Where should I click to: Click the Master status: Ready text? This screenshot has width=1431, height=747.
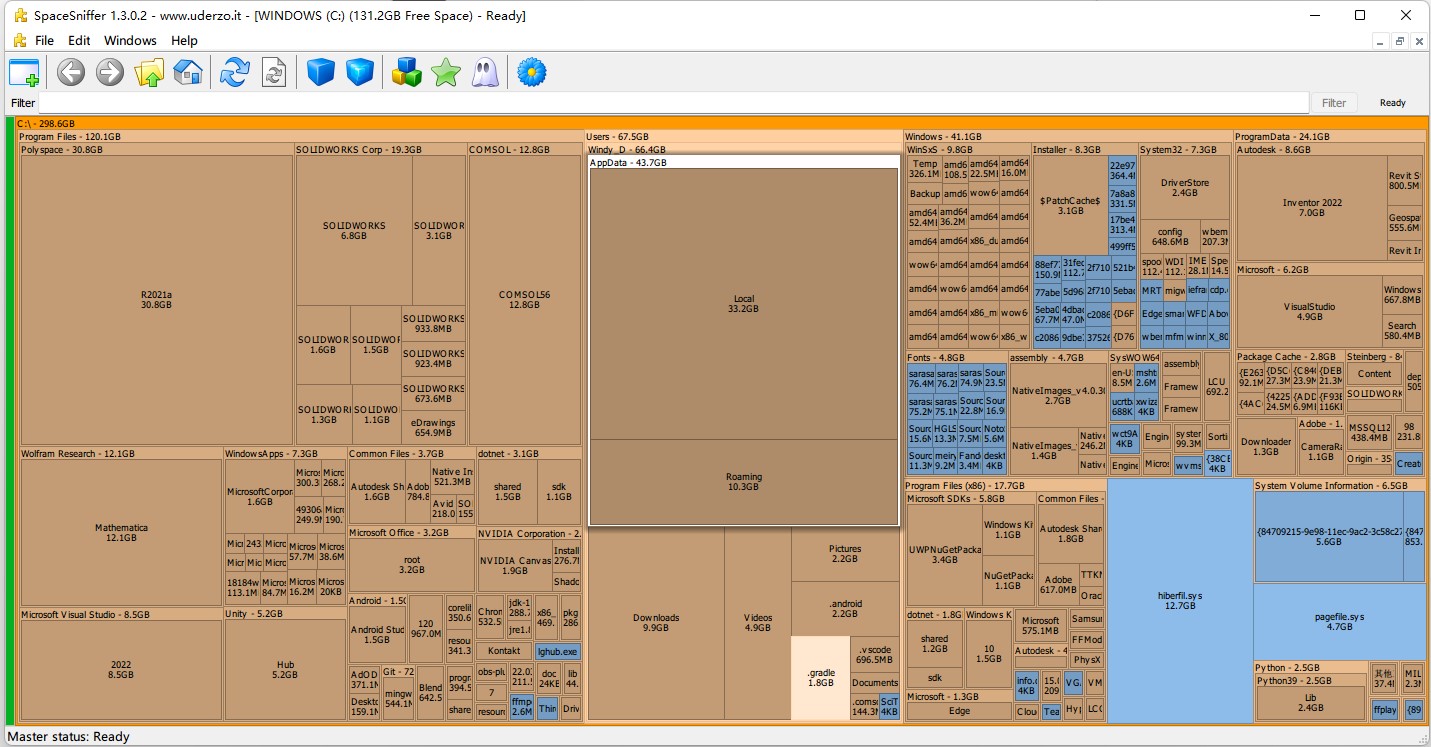(x=69, y=737)
